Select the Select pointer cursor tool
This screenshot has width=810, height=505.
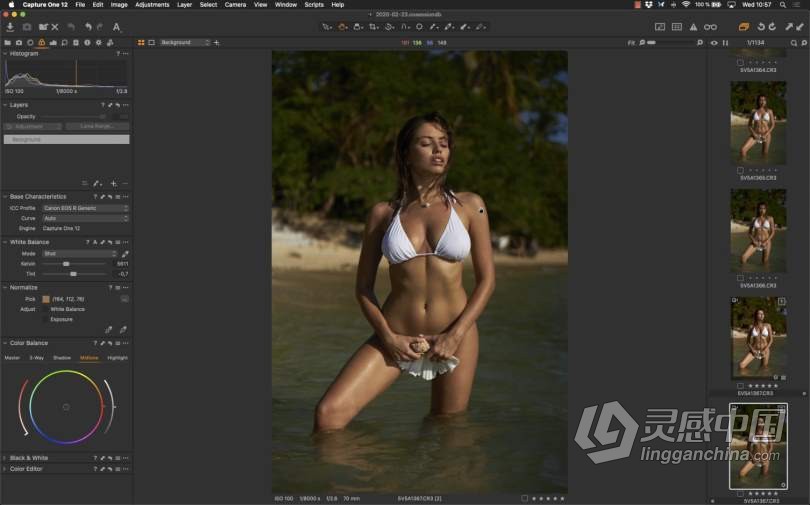point(326,27)
